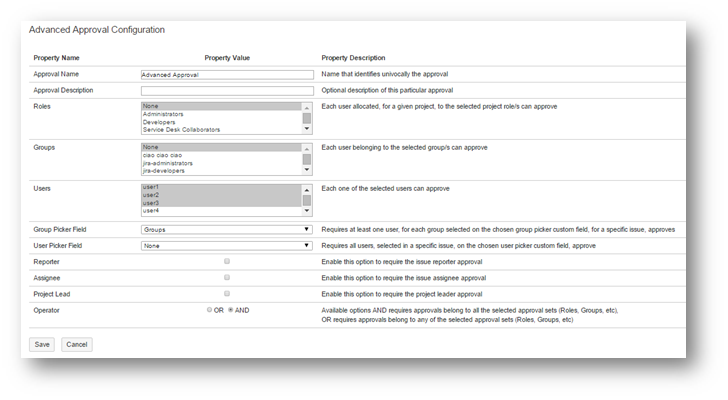Select the AND operator radio button
This screenshot has height=400, width=728.
click(x=232, y=310)
